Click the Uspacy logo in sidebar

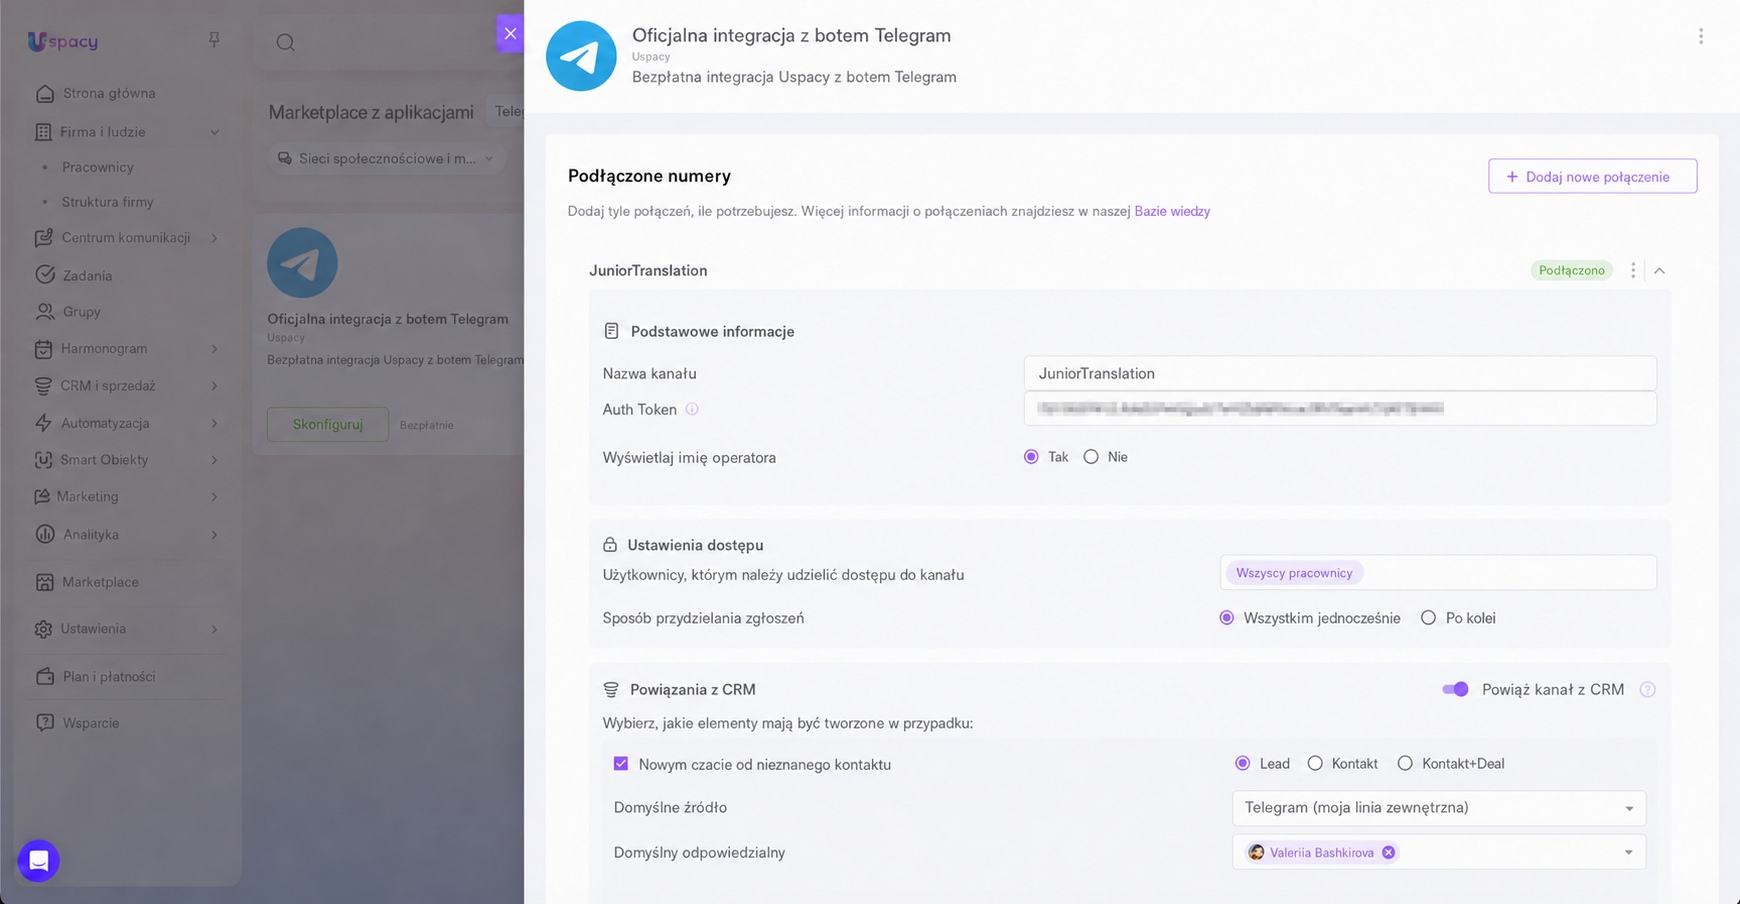(x=62, y=41)
